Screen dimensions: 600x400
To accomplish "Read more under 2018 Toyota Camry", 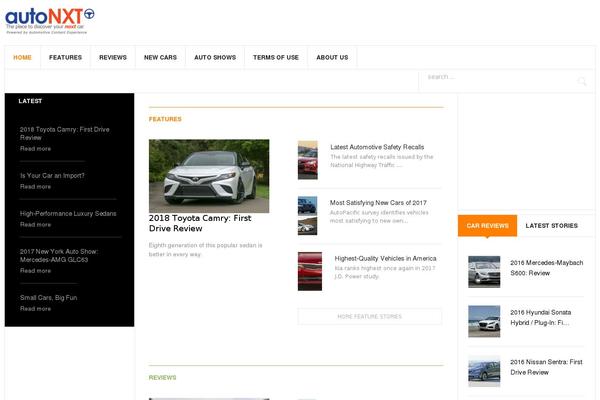I will (35, 149).
